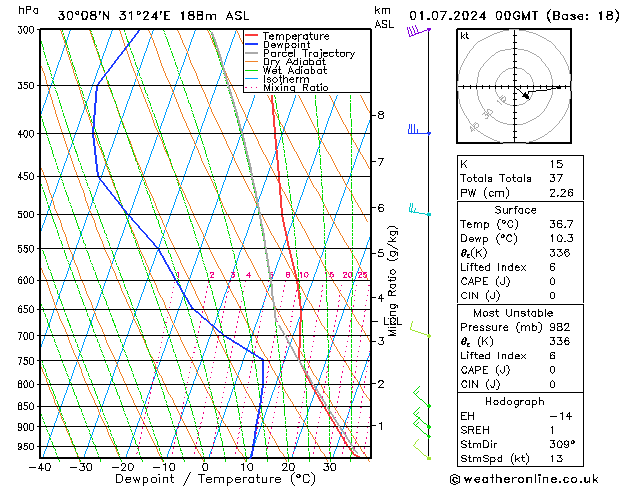Select the 'Parcel Trajectory' legend label

click(309, 53)
